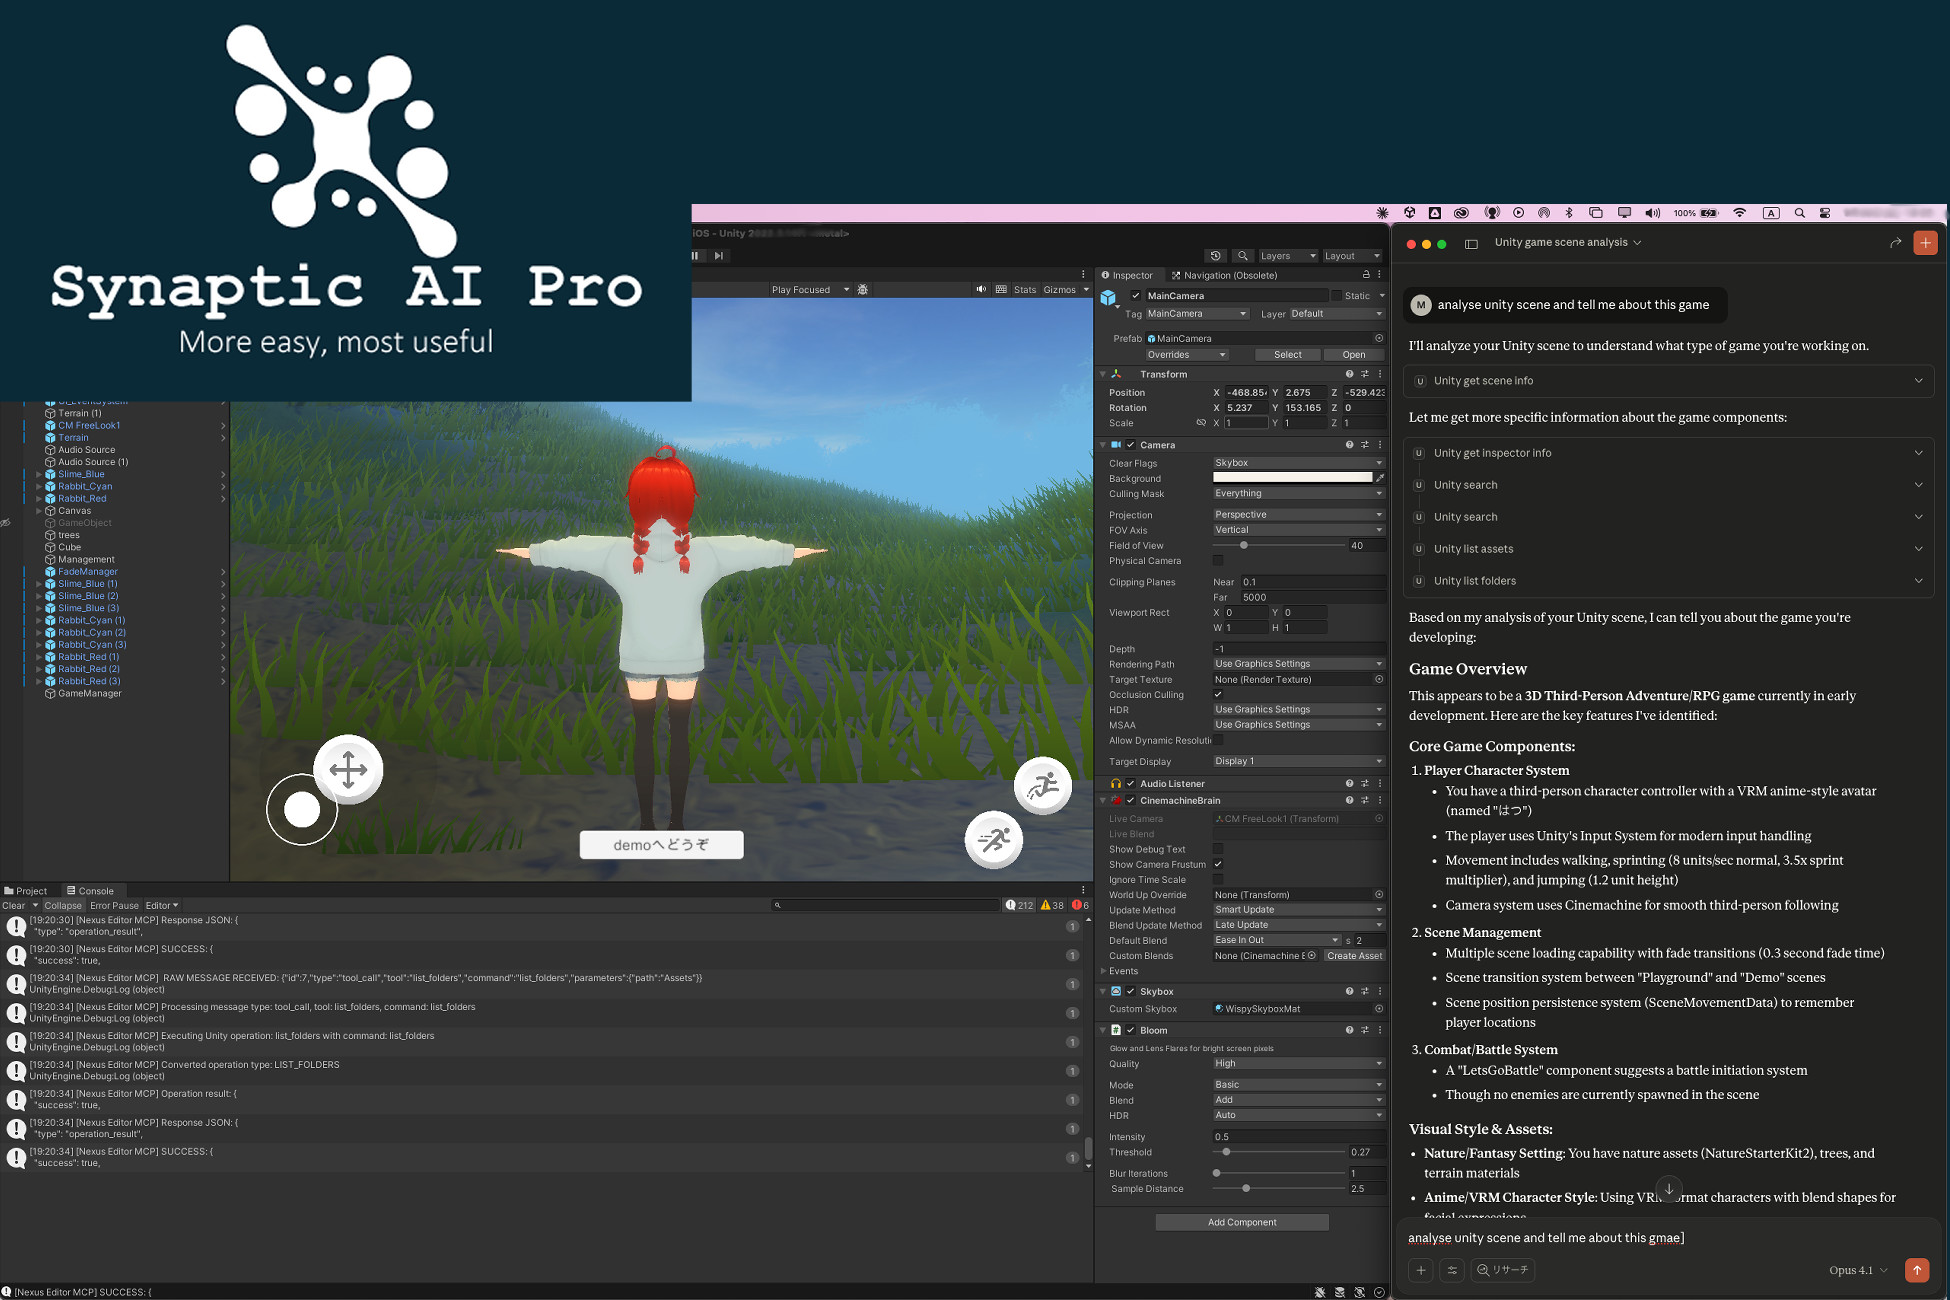The width and height of the screenshot is (1950, 1300).
Task: Expand Rabbit_Red (1) in the hierarchy
Action: 38,656
